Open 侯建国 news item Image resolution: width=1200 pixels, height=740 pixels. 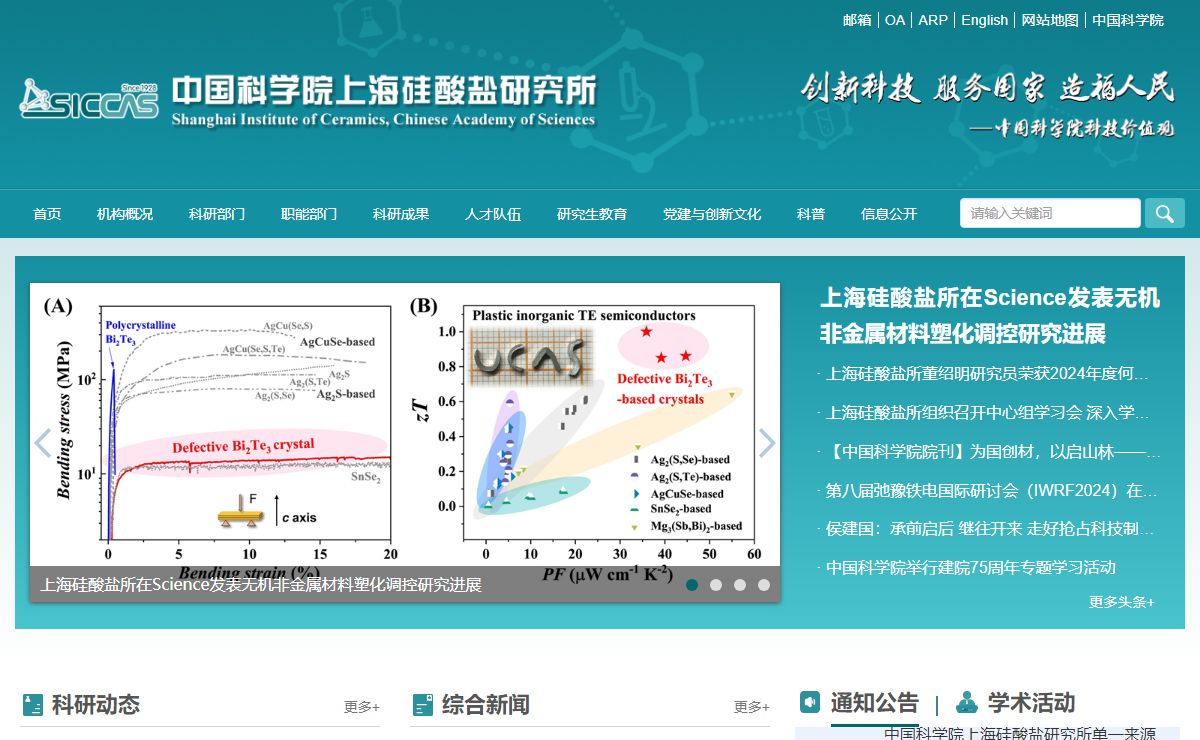click(x=990, y=528)
